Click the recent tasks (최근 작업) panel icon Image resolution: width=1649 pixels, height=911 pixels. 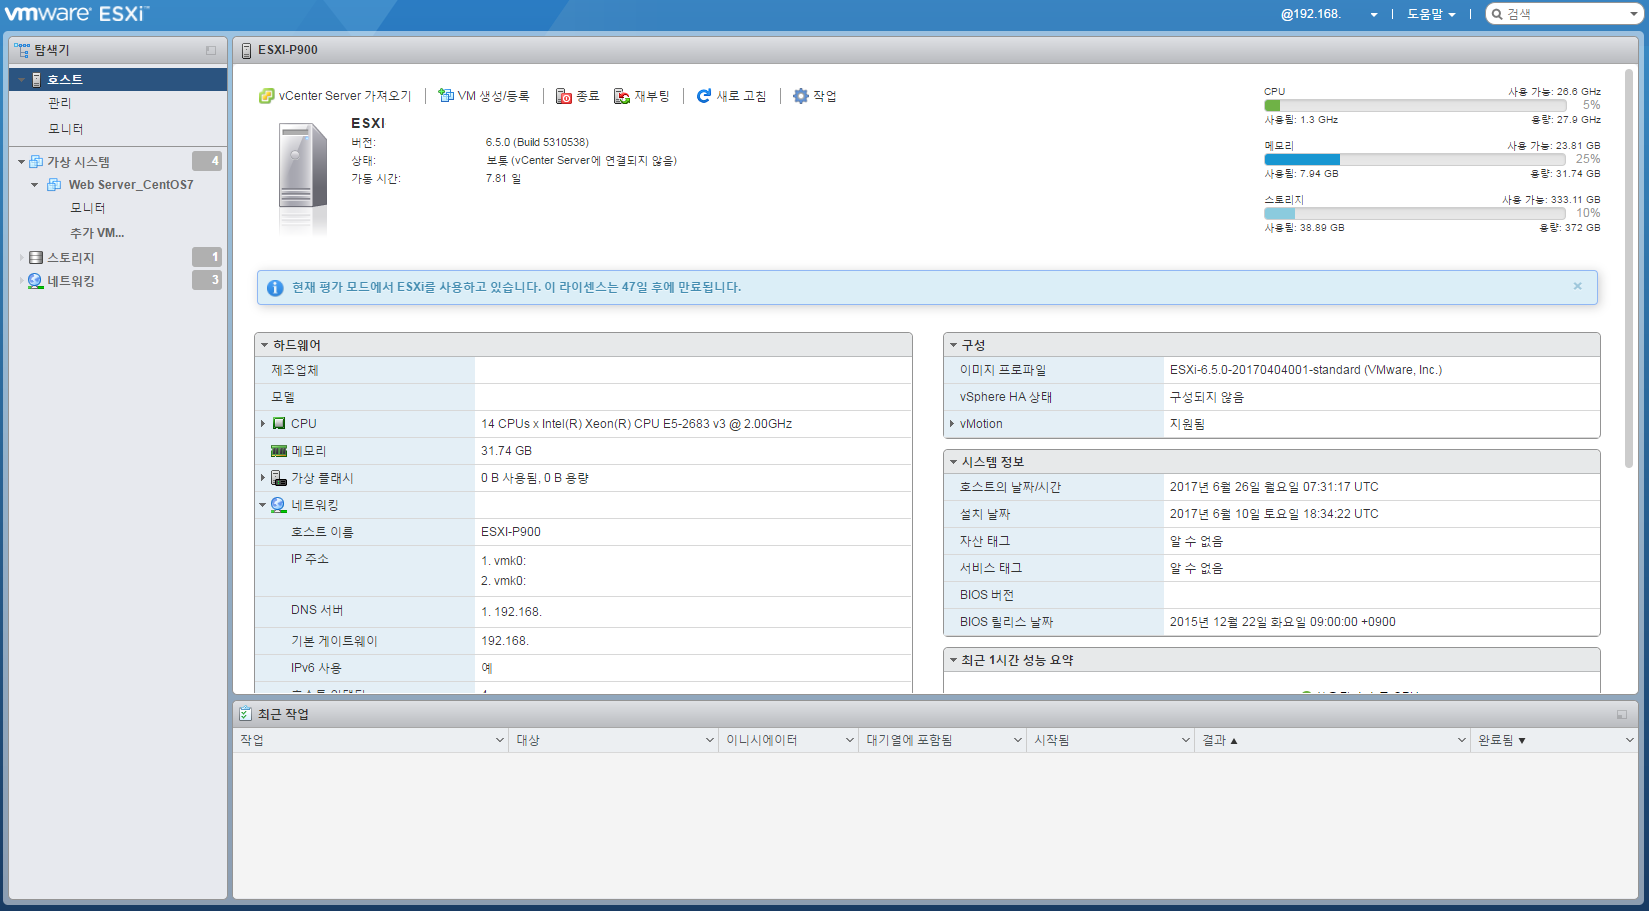(x=245, y=714)
